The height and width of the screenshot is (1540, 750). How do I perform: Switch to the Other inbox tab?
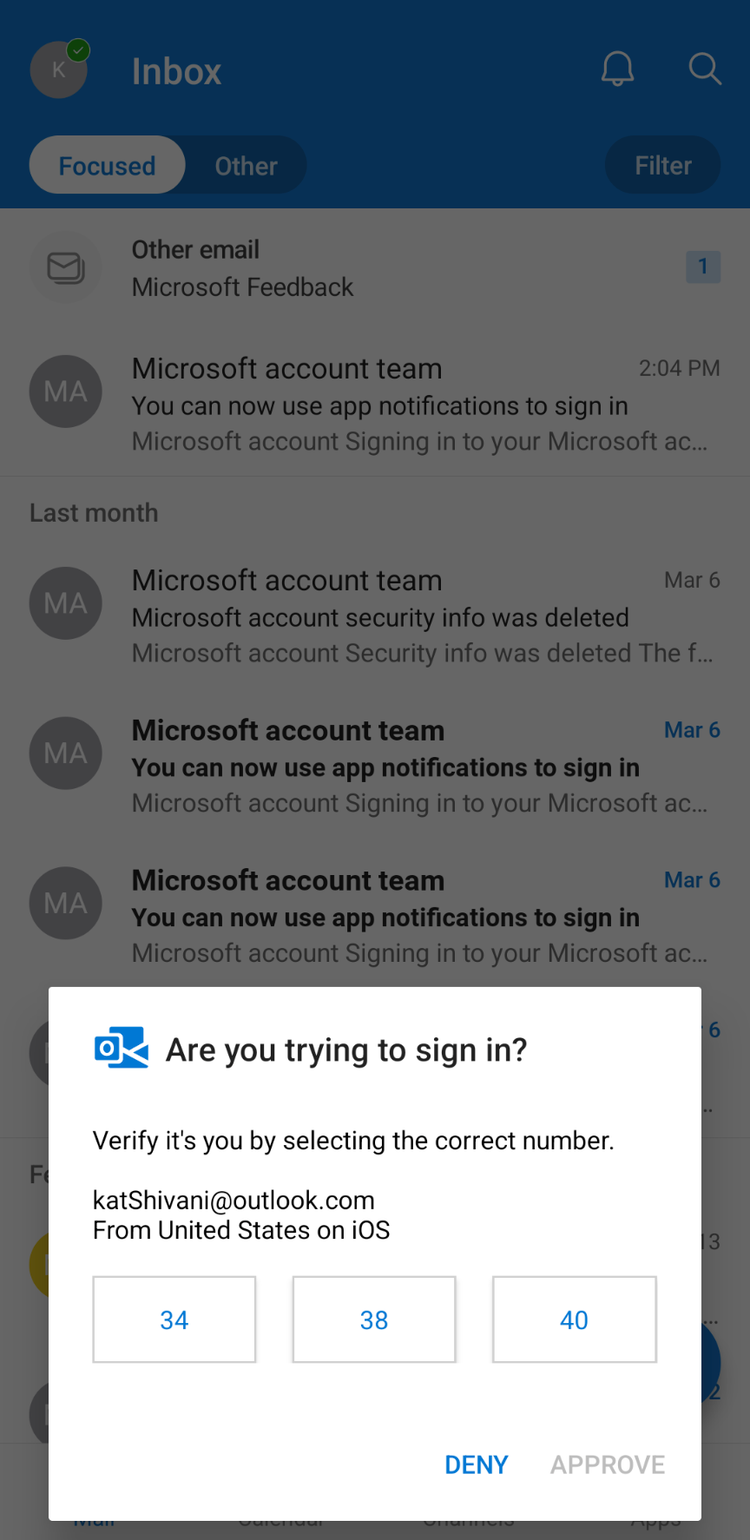pos(244,165)
